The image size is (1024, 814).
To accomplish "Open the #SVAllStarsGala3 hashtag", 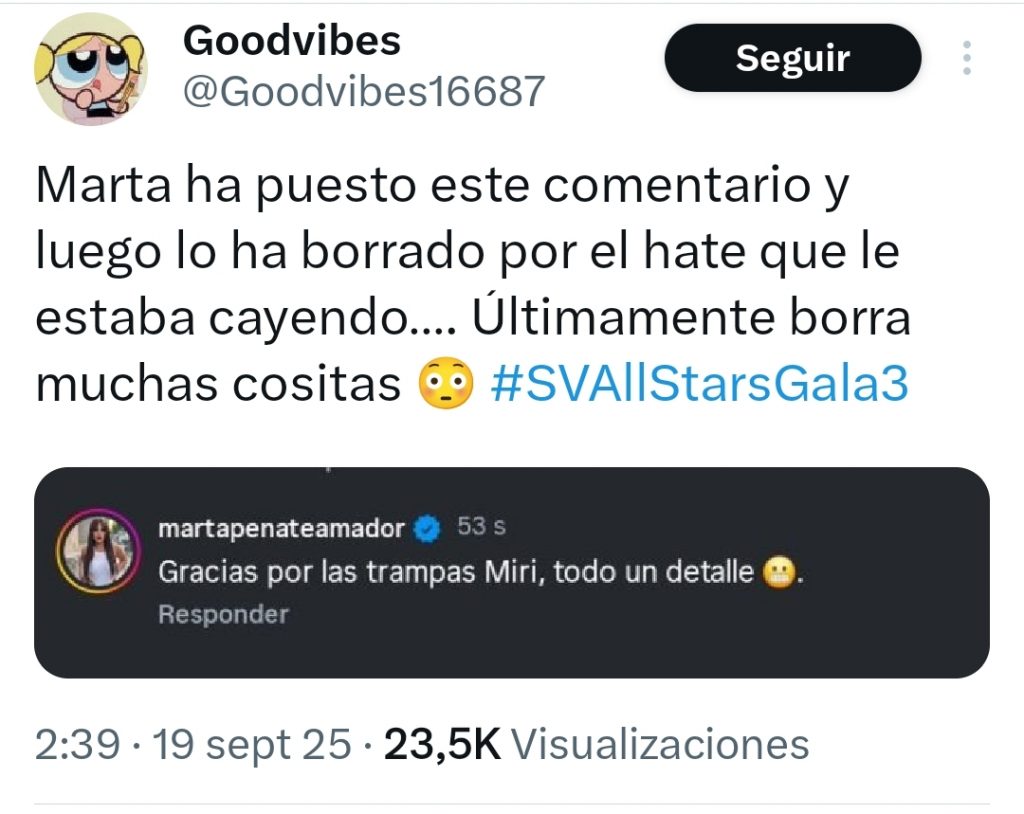I will pyautogui.click(x=699, y=383).
